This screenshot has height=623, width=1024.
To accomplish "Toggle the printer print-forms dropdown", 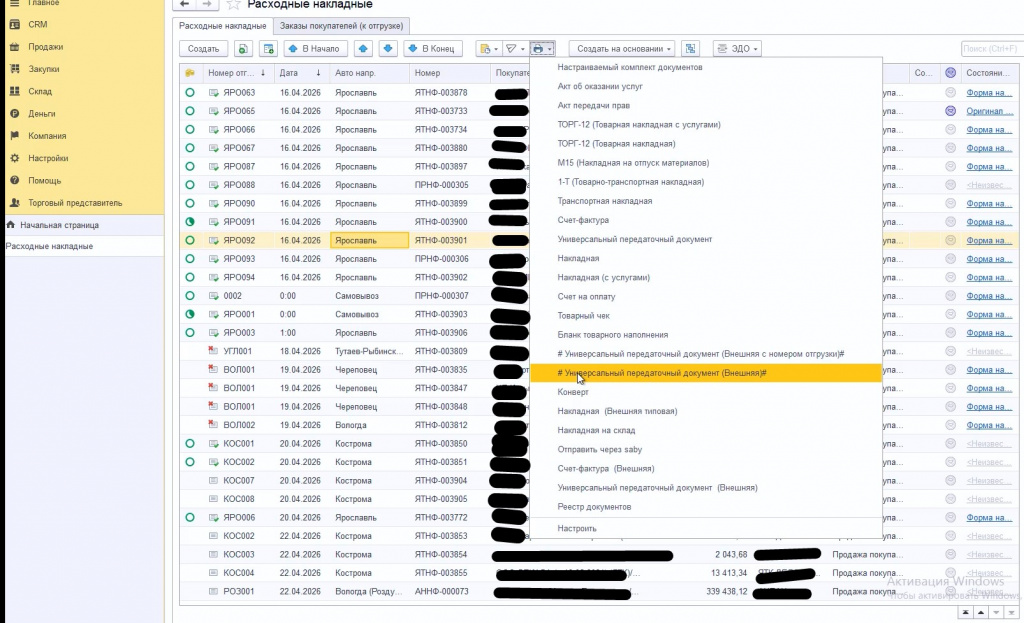I will click(x=542, y=48).
